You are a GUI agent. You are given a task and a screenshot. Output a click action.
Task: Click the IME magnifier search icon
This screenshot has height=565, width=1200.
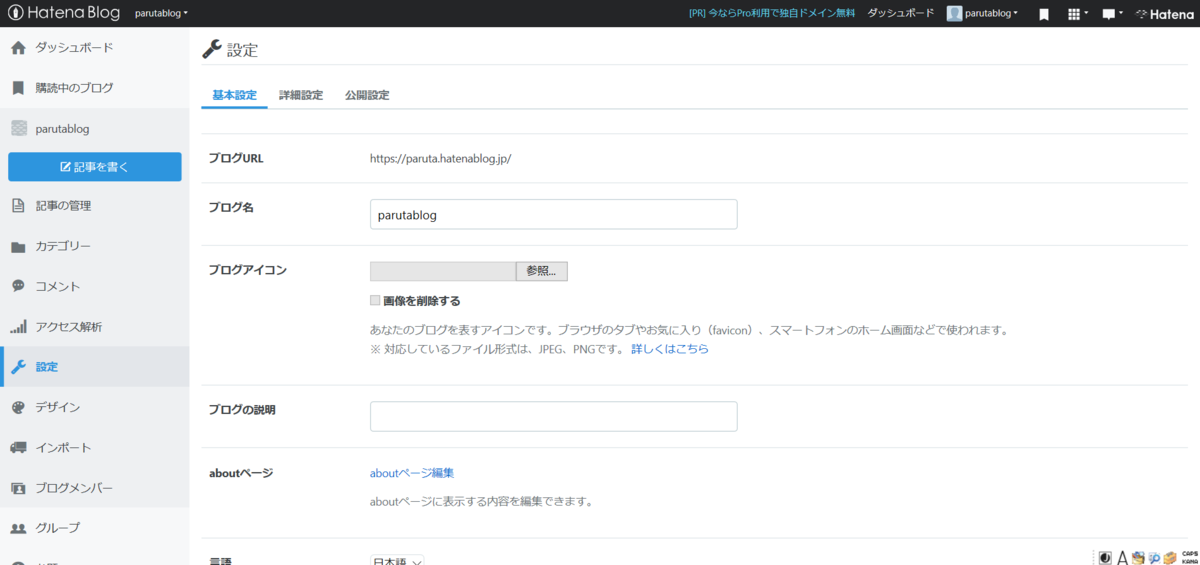click(x=1154, y=558)
